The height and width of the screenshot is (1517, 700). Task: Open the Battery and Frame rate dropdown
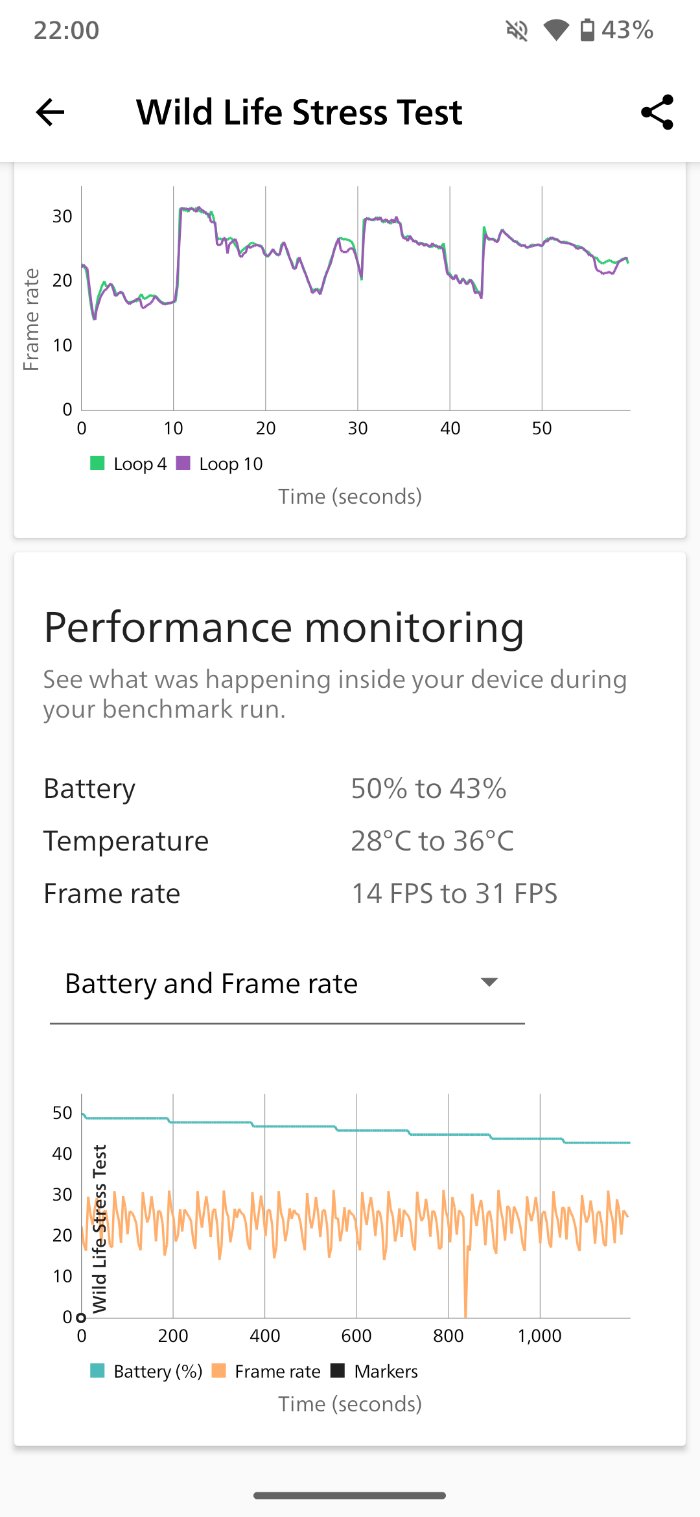(286, 984)
